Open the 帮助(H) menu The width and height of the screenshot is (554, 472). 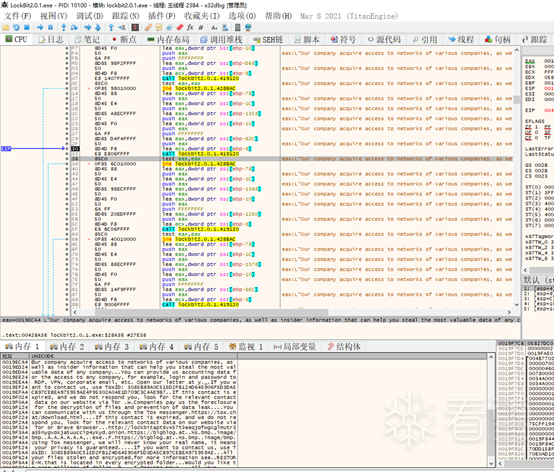(x=278, y=16)
